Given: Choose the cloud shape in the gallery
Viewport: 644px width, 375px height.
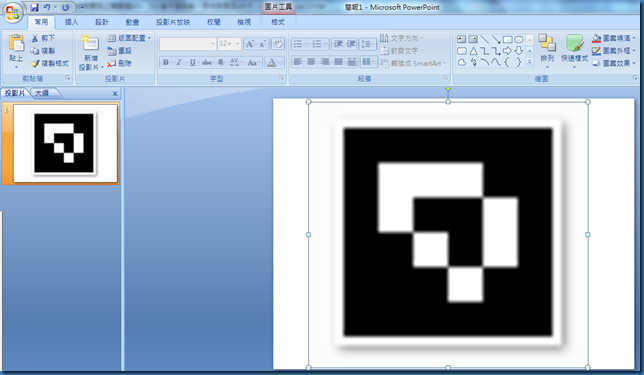Looking at the screenshot, I should click(462, 62).
